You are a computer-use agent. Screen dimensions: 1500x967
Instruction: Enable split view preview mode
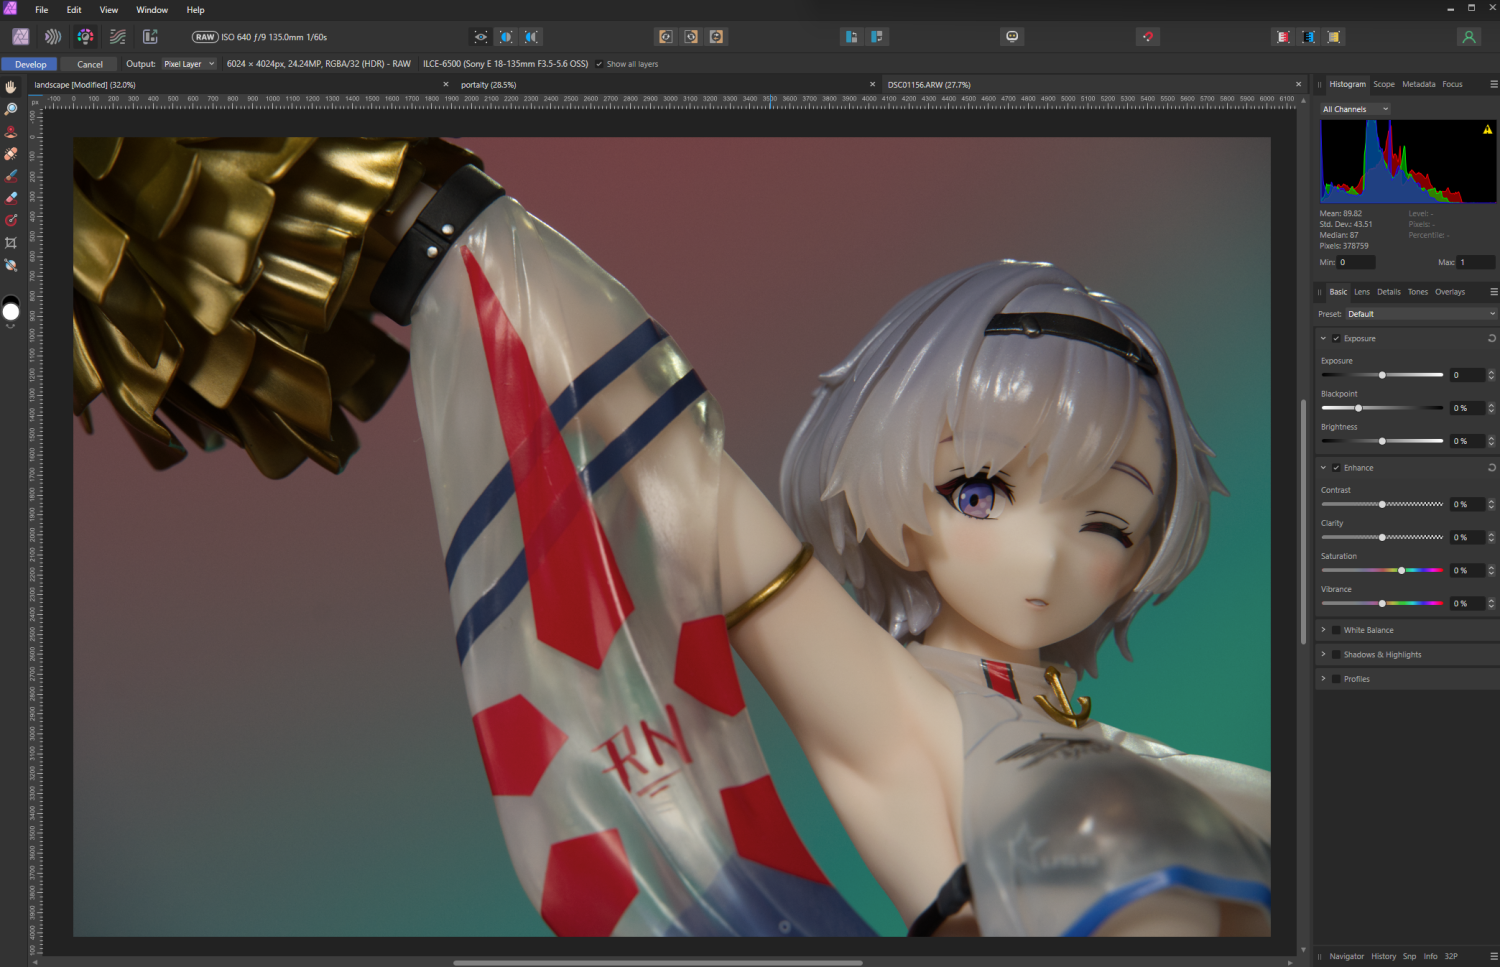tap(506, 36)
